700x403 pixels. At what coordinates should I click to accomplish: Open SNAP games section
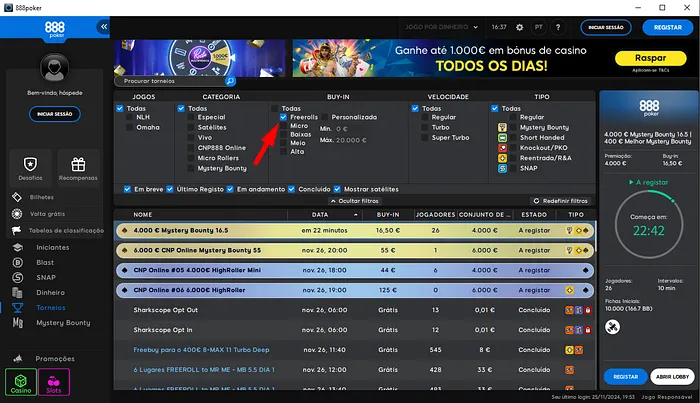point(46,278)
